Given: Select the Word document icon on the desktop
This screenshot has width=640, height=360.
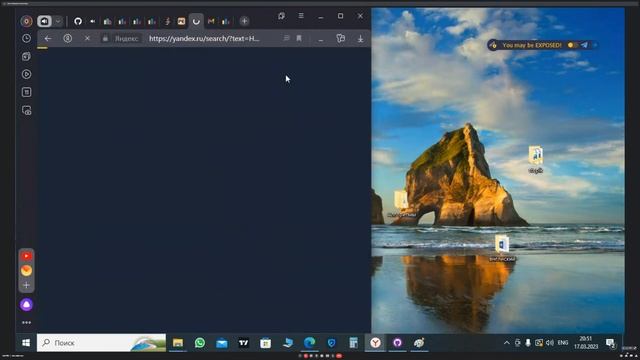Looking at the screenshot, I should [502, 247].
